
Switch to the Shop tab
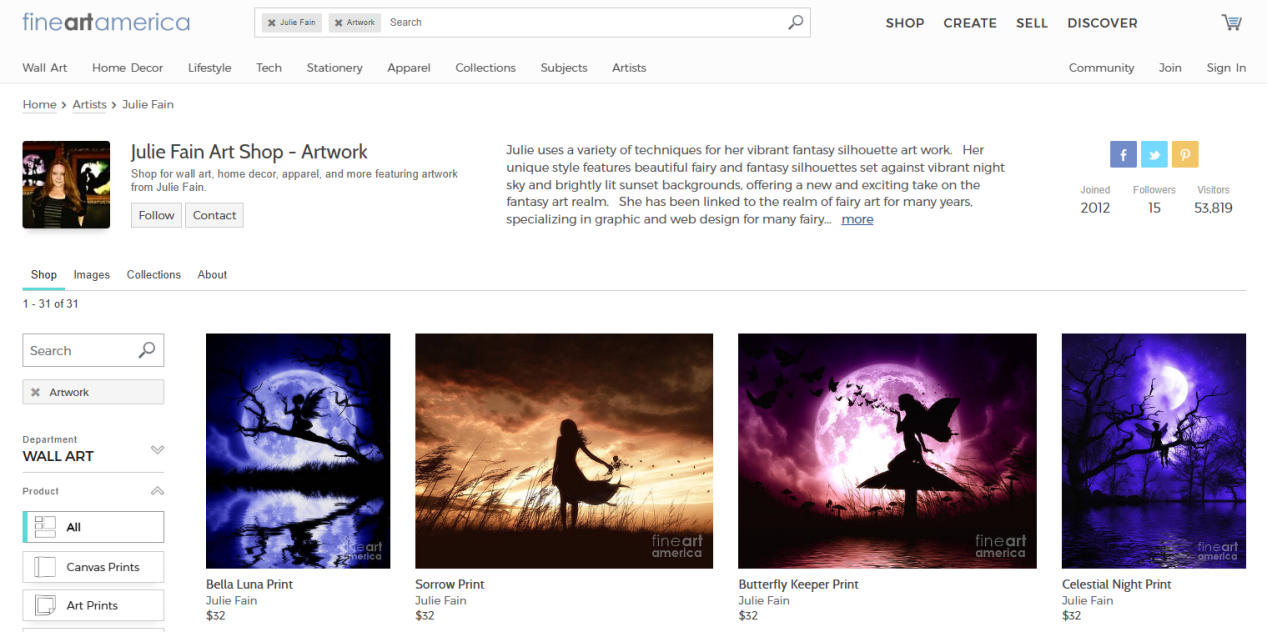(43, 275)
